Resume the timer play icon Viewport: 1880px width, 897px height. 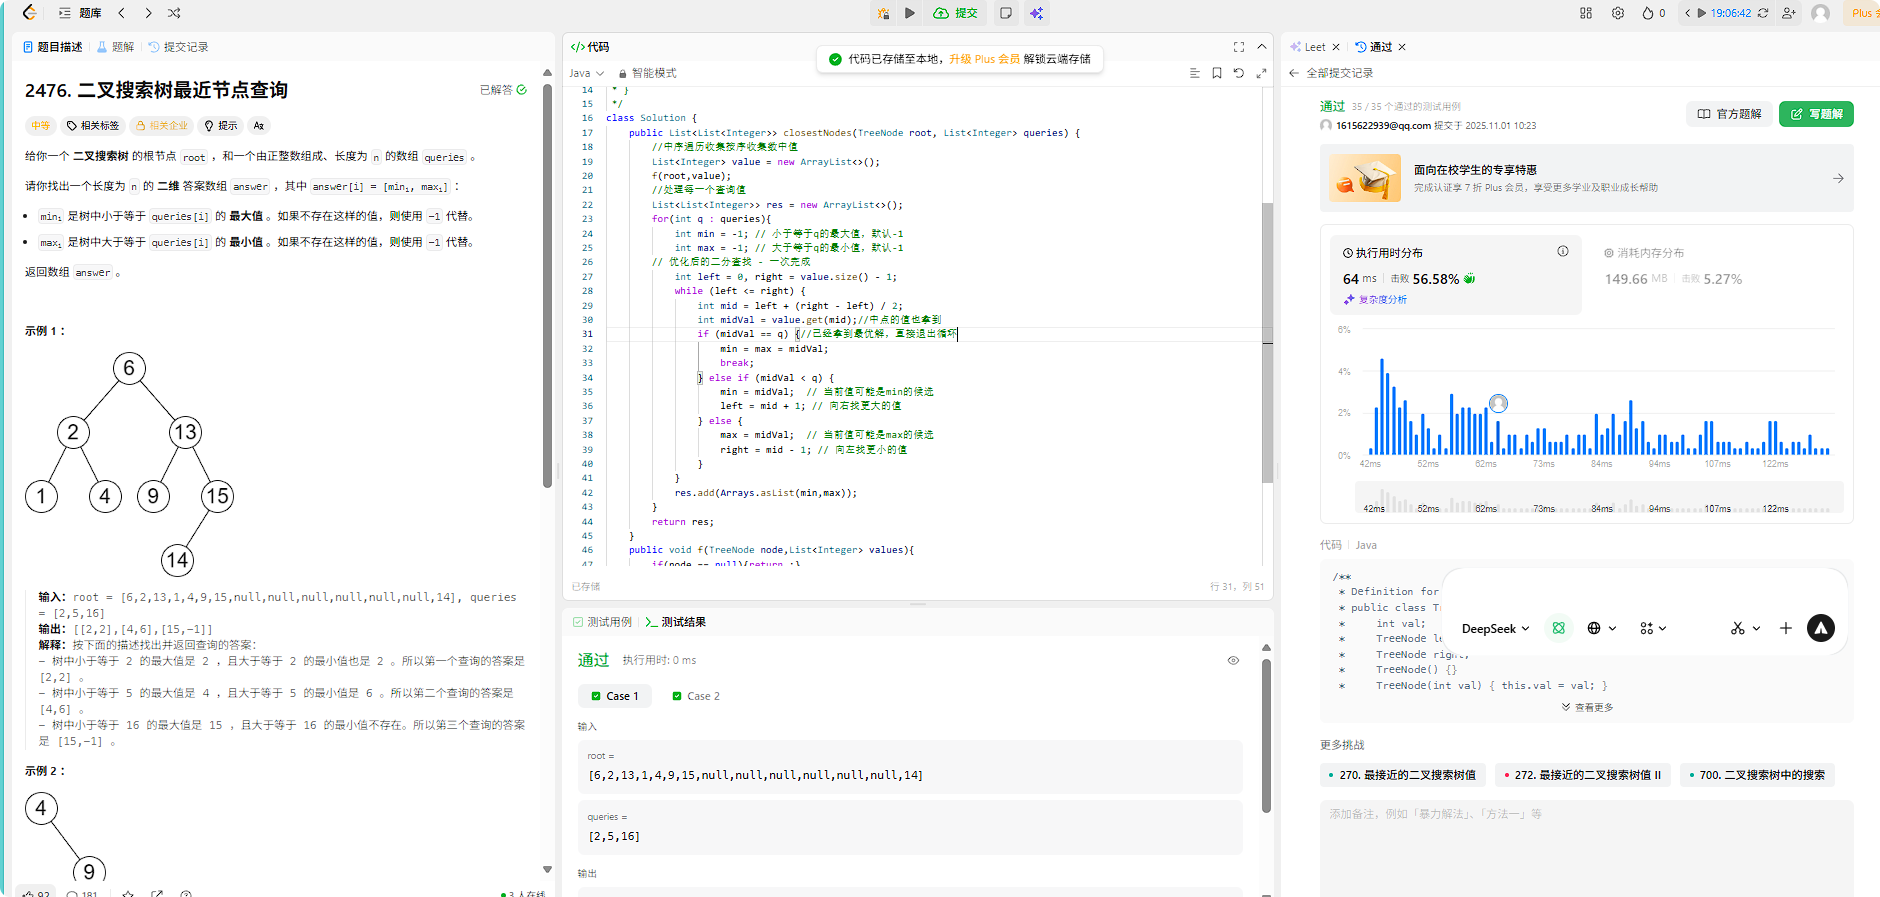[1702, 13]
